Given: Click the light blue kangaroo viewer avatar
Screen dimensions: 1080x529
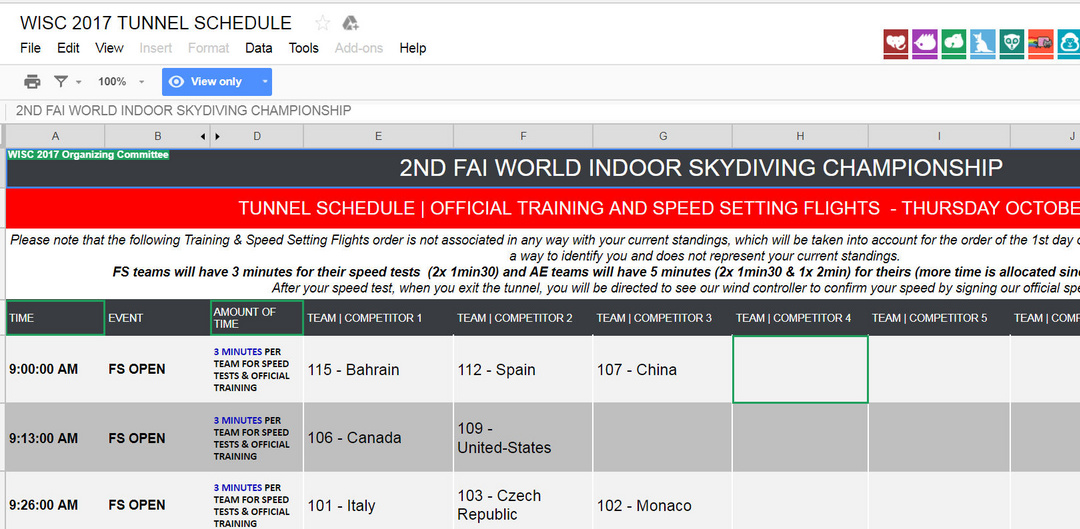Looking at the screenshot, I should [x=983, y=43].
